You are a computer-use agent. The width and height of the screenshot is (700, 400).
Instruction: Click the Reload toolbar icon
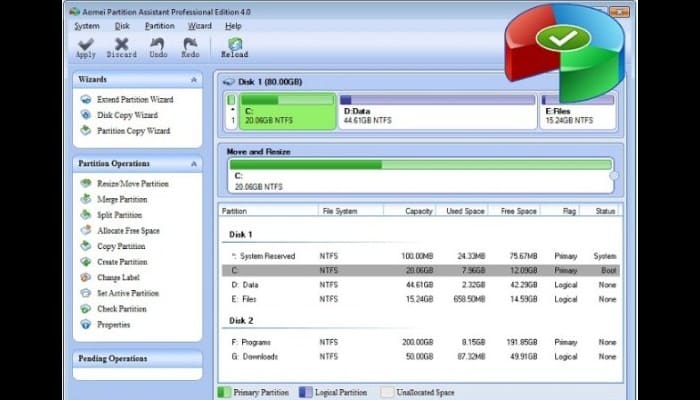click(235, 44)
